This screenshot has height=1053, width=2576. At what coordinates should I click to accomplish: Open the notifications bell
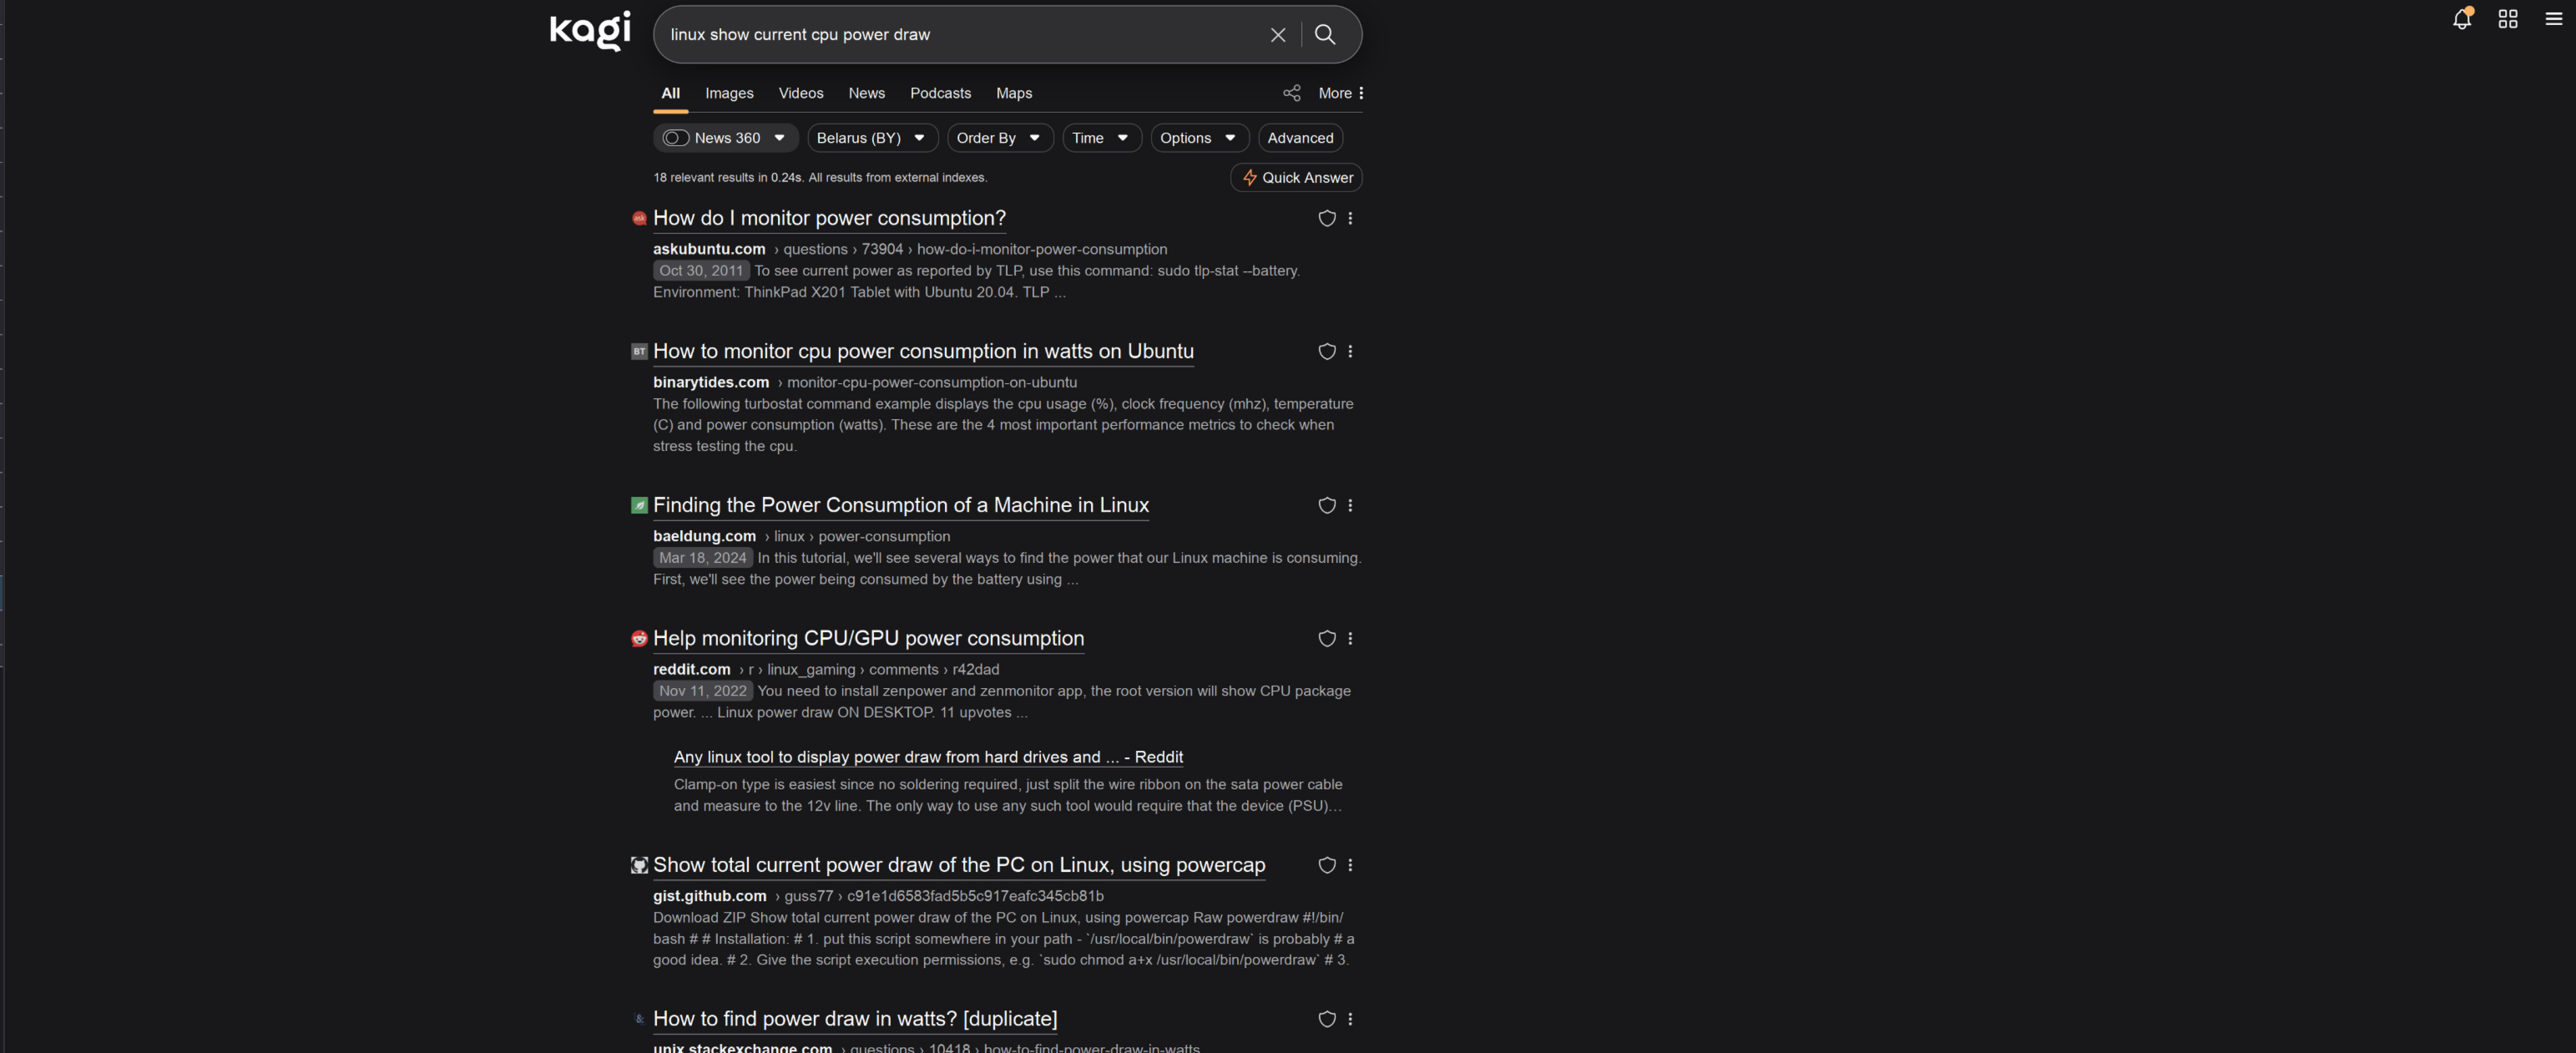pyautogui.click(x=2461, y=19)
